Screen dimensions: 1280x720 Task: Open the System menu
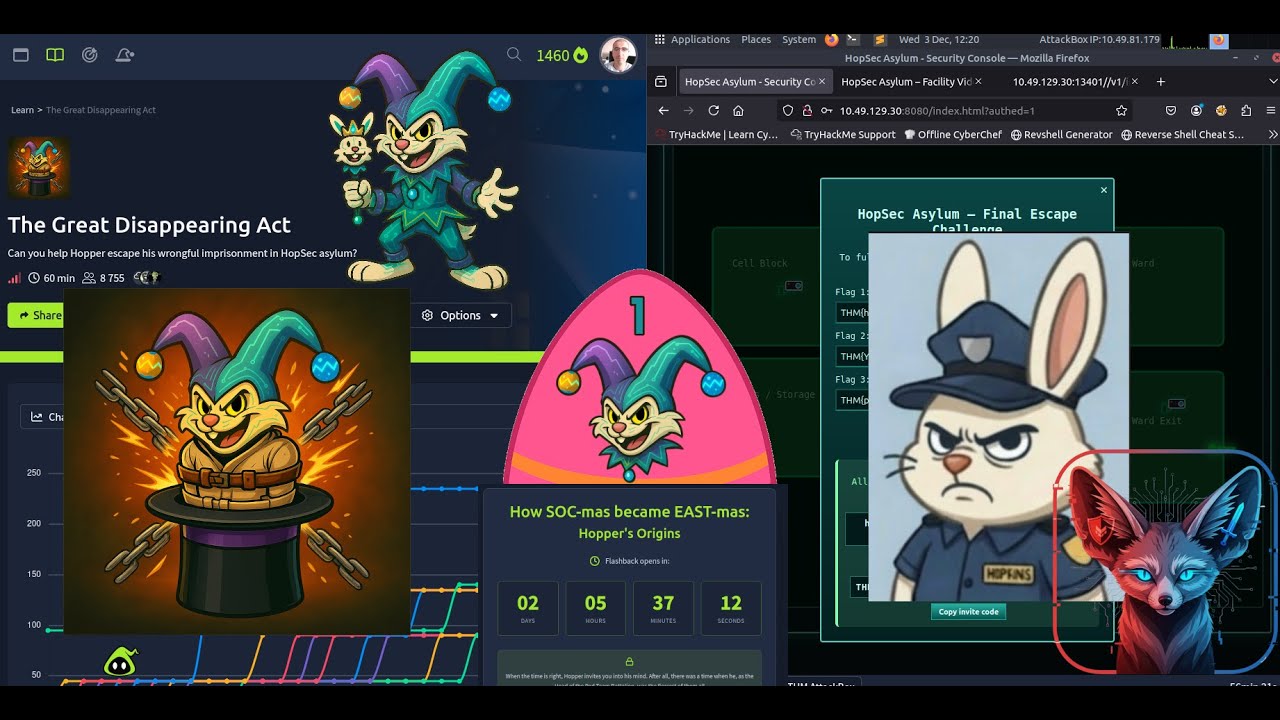click(799, 40)
